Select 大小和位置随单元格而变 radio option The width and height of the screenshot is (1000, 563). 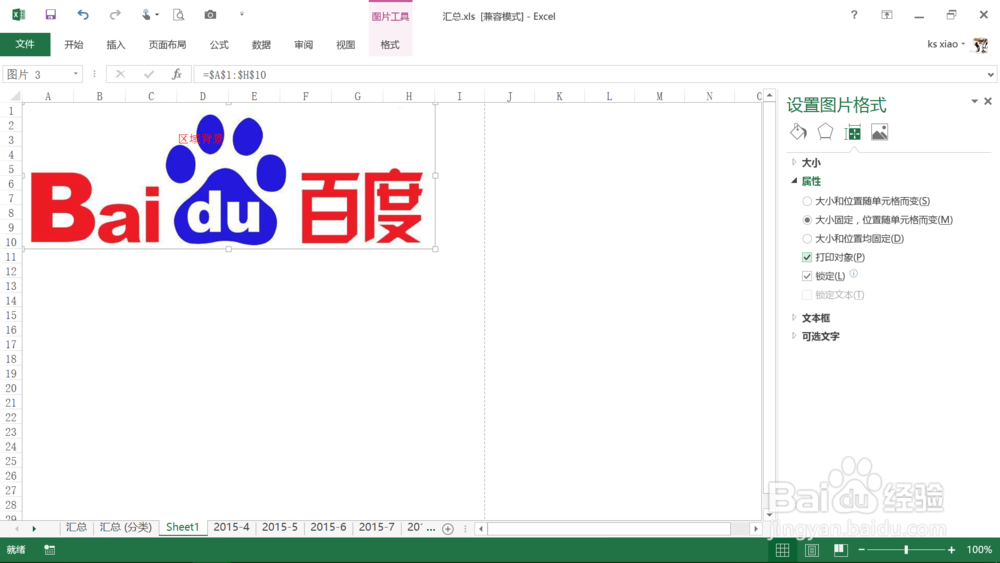[807, 201]
